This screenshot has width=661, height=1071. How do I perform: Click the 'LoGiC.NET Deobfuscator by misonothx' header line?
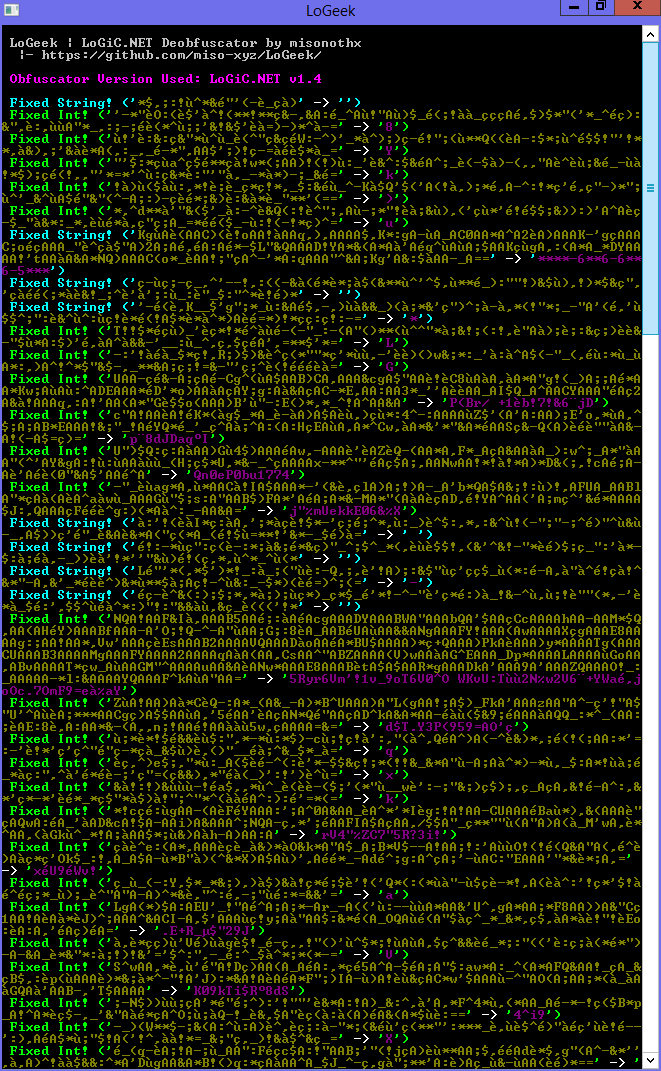tap(221, 43)
